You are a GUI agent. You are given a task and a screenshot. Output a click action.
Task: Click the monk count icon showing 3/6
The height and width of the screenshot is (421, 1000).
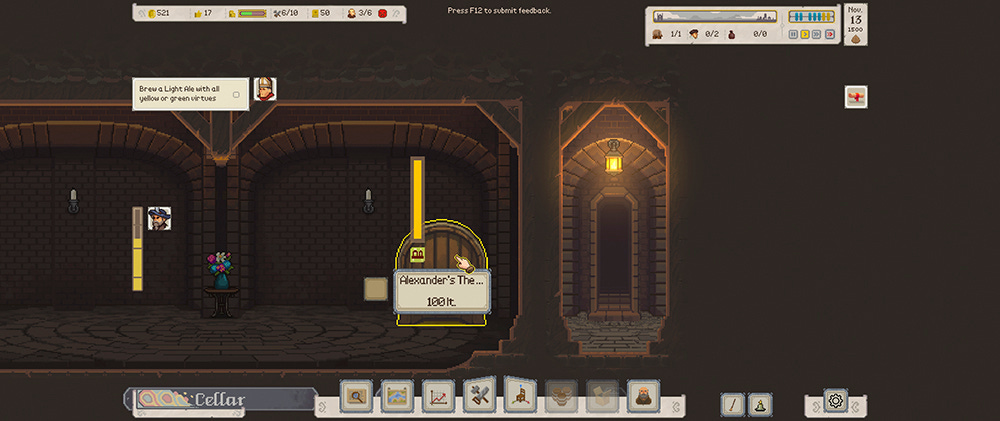coord(351,13)
